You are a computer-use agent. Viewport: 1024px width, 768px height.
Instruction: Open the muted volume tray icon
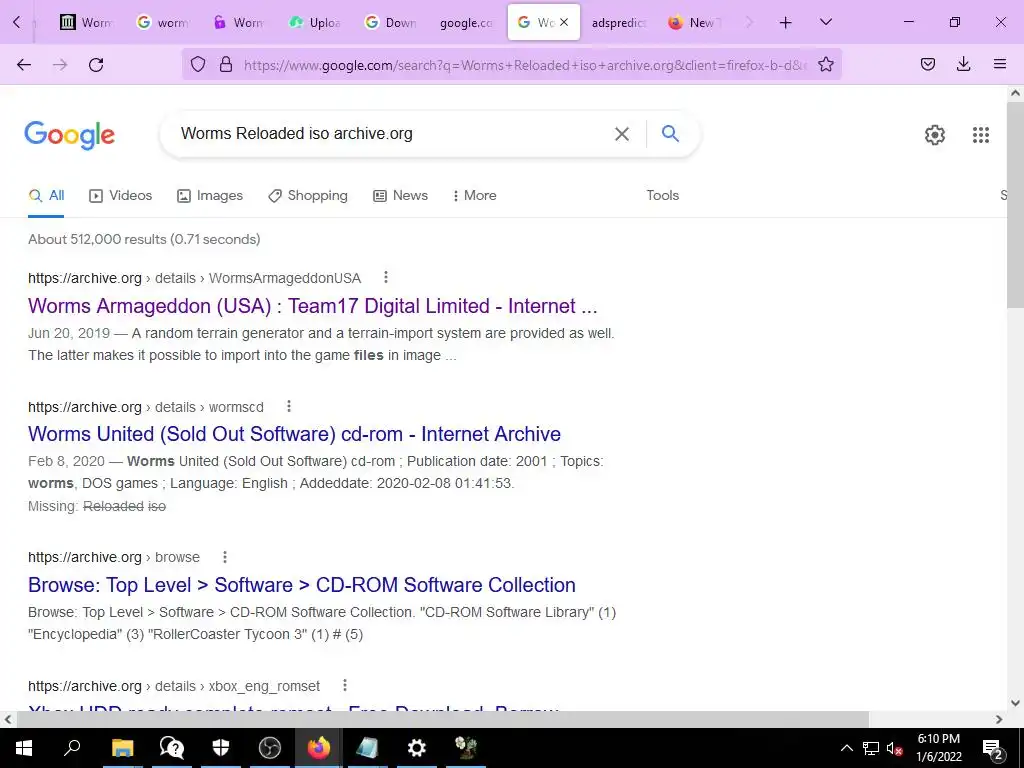[894, 748]
